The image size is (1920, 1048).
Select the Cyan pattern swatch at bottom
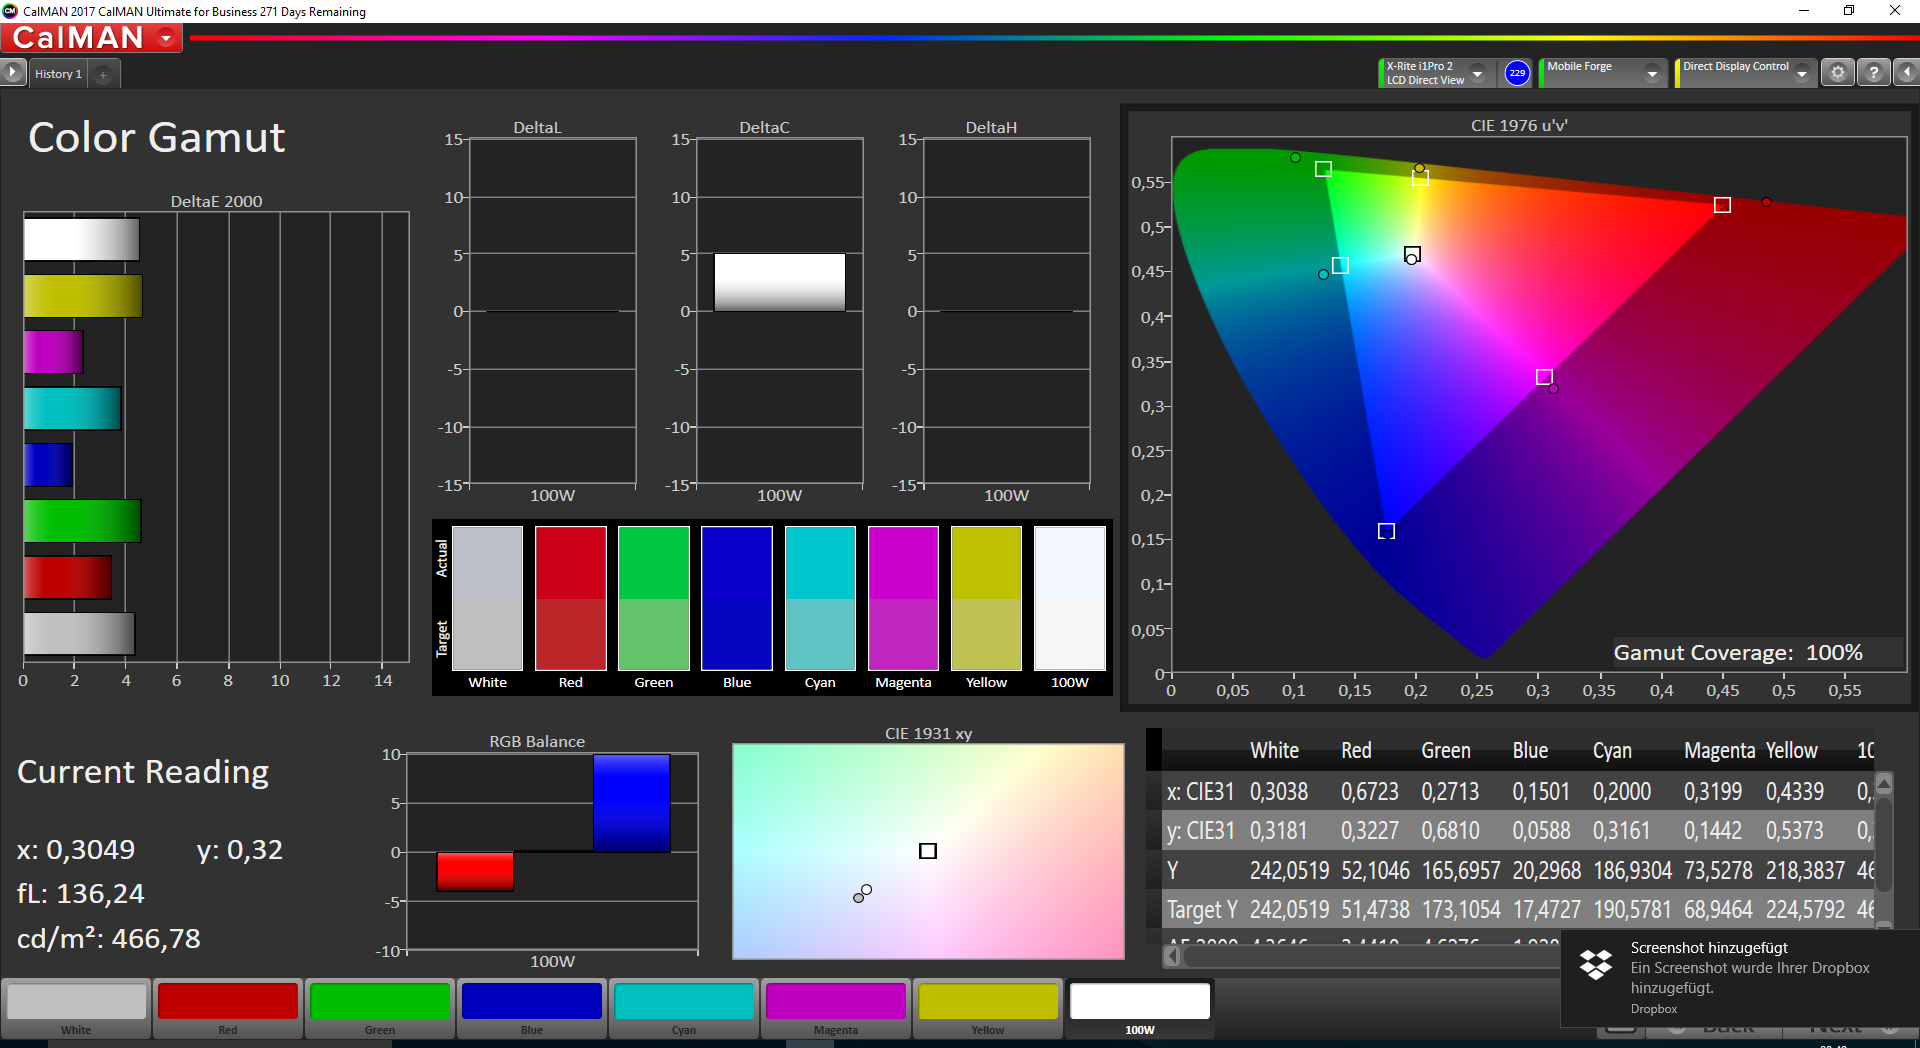click(x=684, y=1008)
